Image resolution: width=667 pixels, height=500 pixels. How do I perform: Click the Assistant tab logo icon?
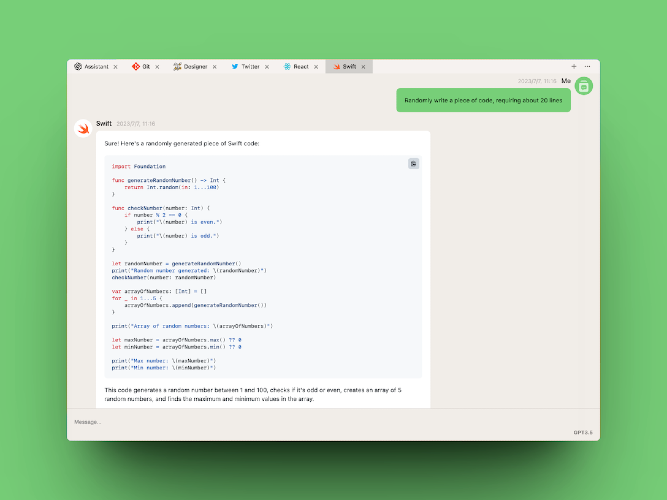pyautogui.click(x=78, y=67)
